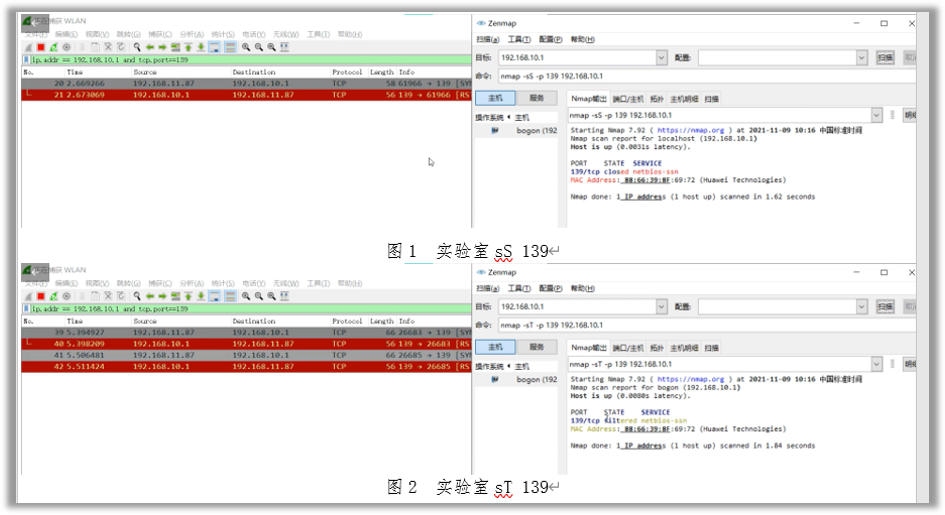Screen dimensions: 945x515
Task: Click command field nmap -sS -p 139
Action: tap(708, 76)
